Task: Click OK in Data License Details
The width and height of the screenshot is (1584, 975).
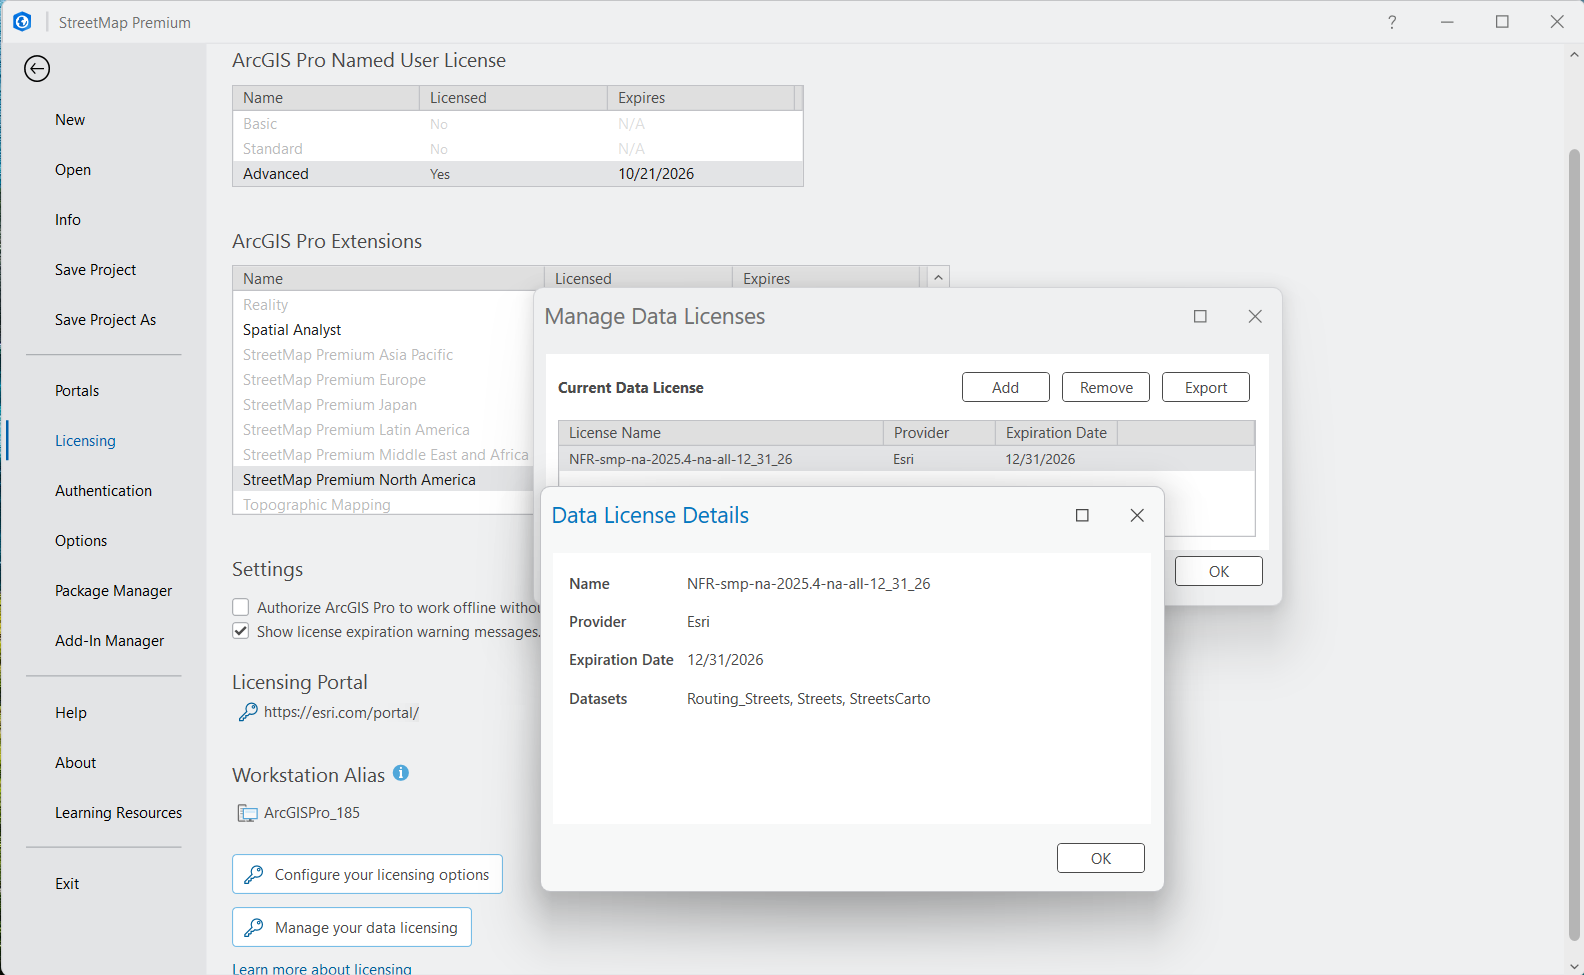Action: click(x=1101, y=858)
